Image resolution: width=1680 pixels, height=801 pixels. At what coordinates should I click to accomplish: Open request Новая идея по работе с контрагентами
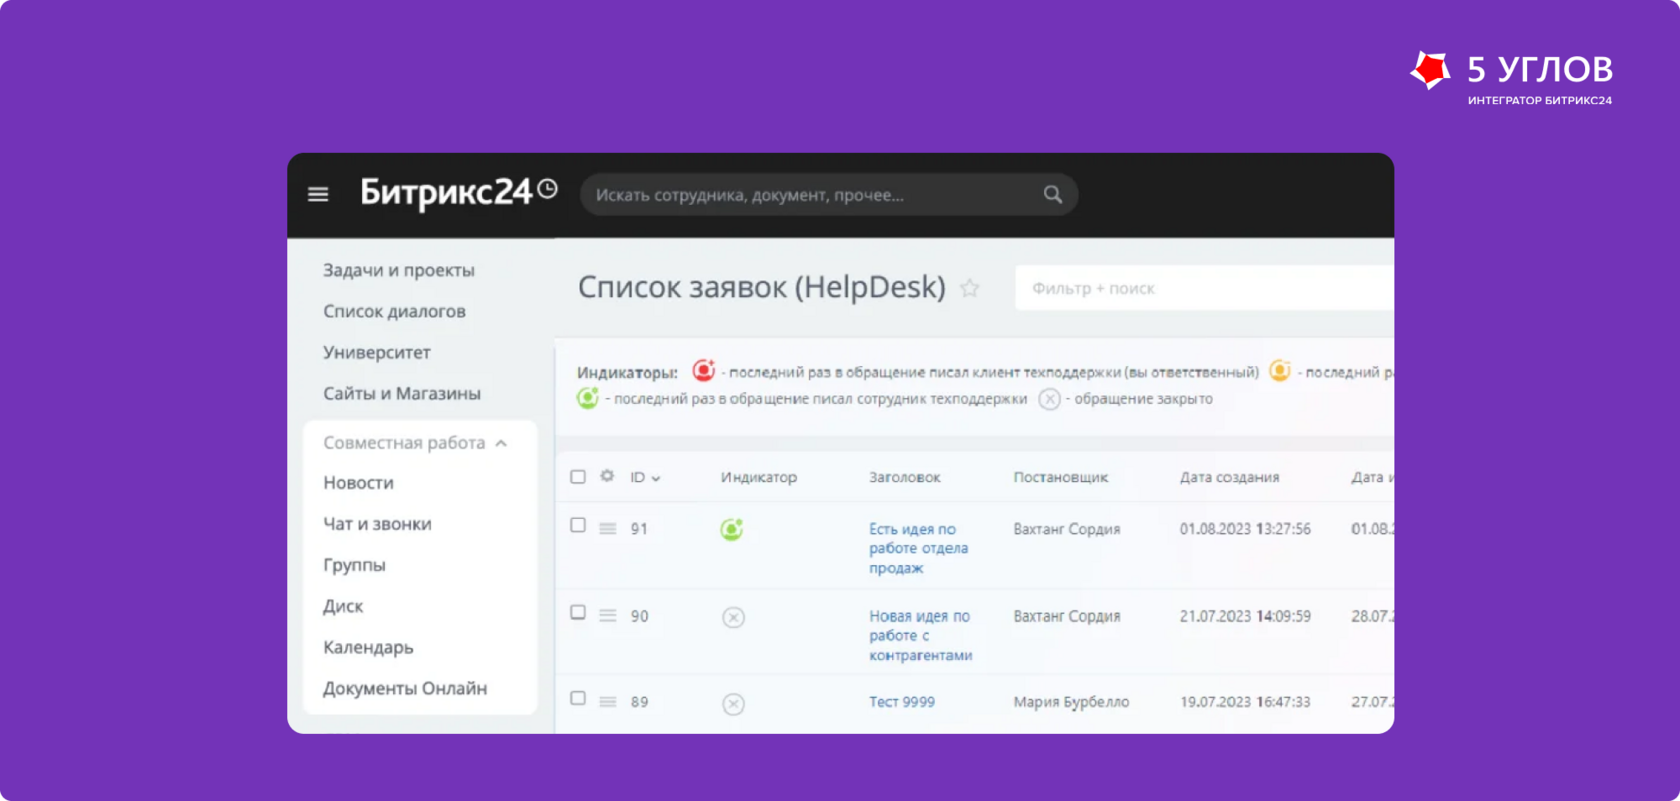920,635
